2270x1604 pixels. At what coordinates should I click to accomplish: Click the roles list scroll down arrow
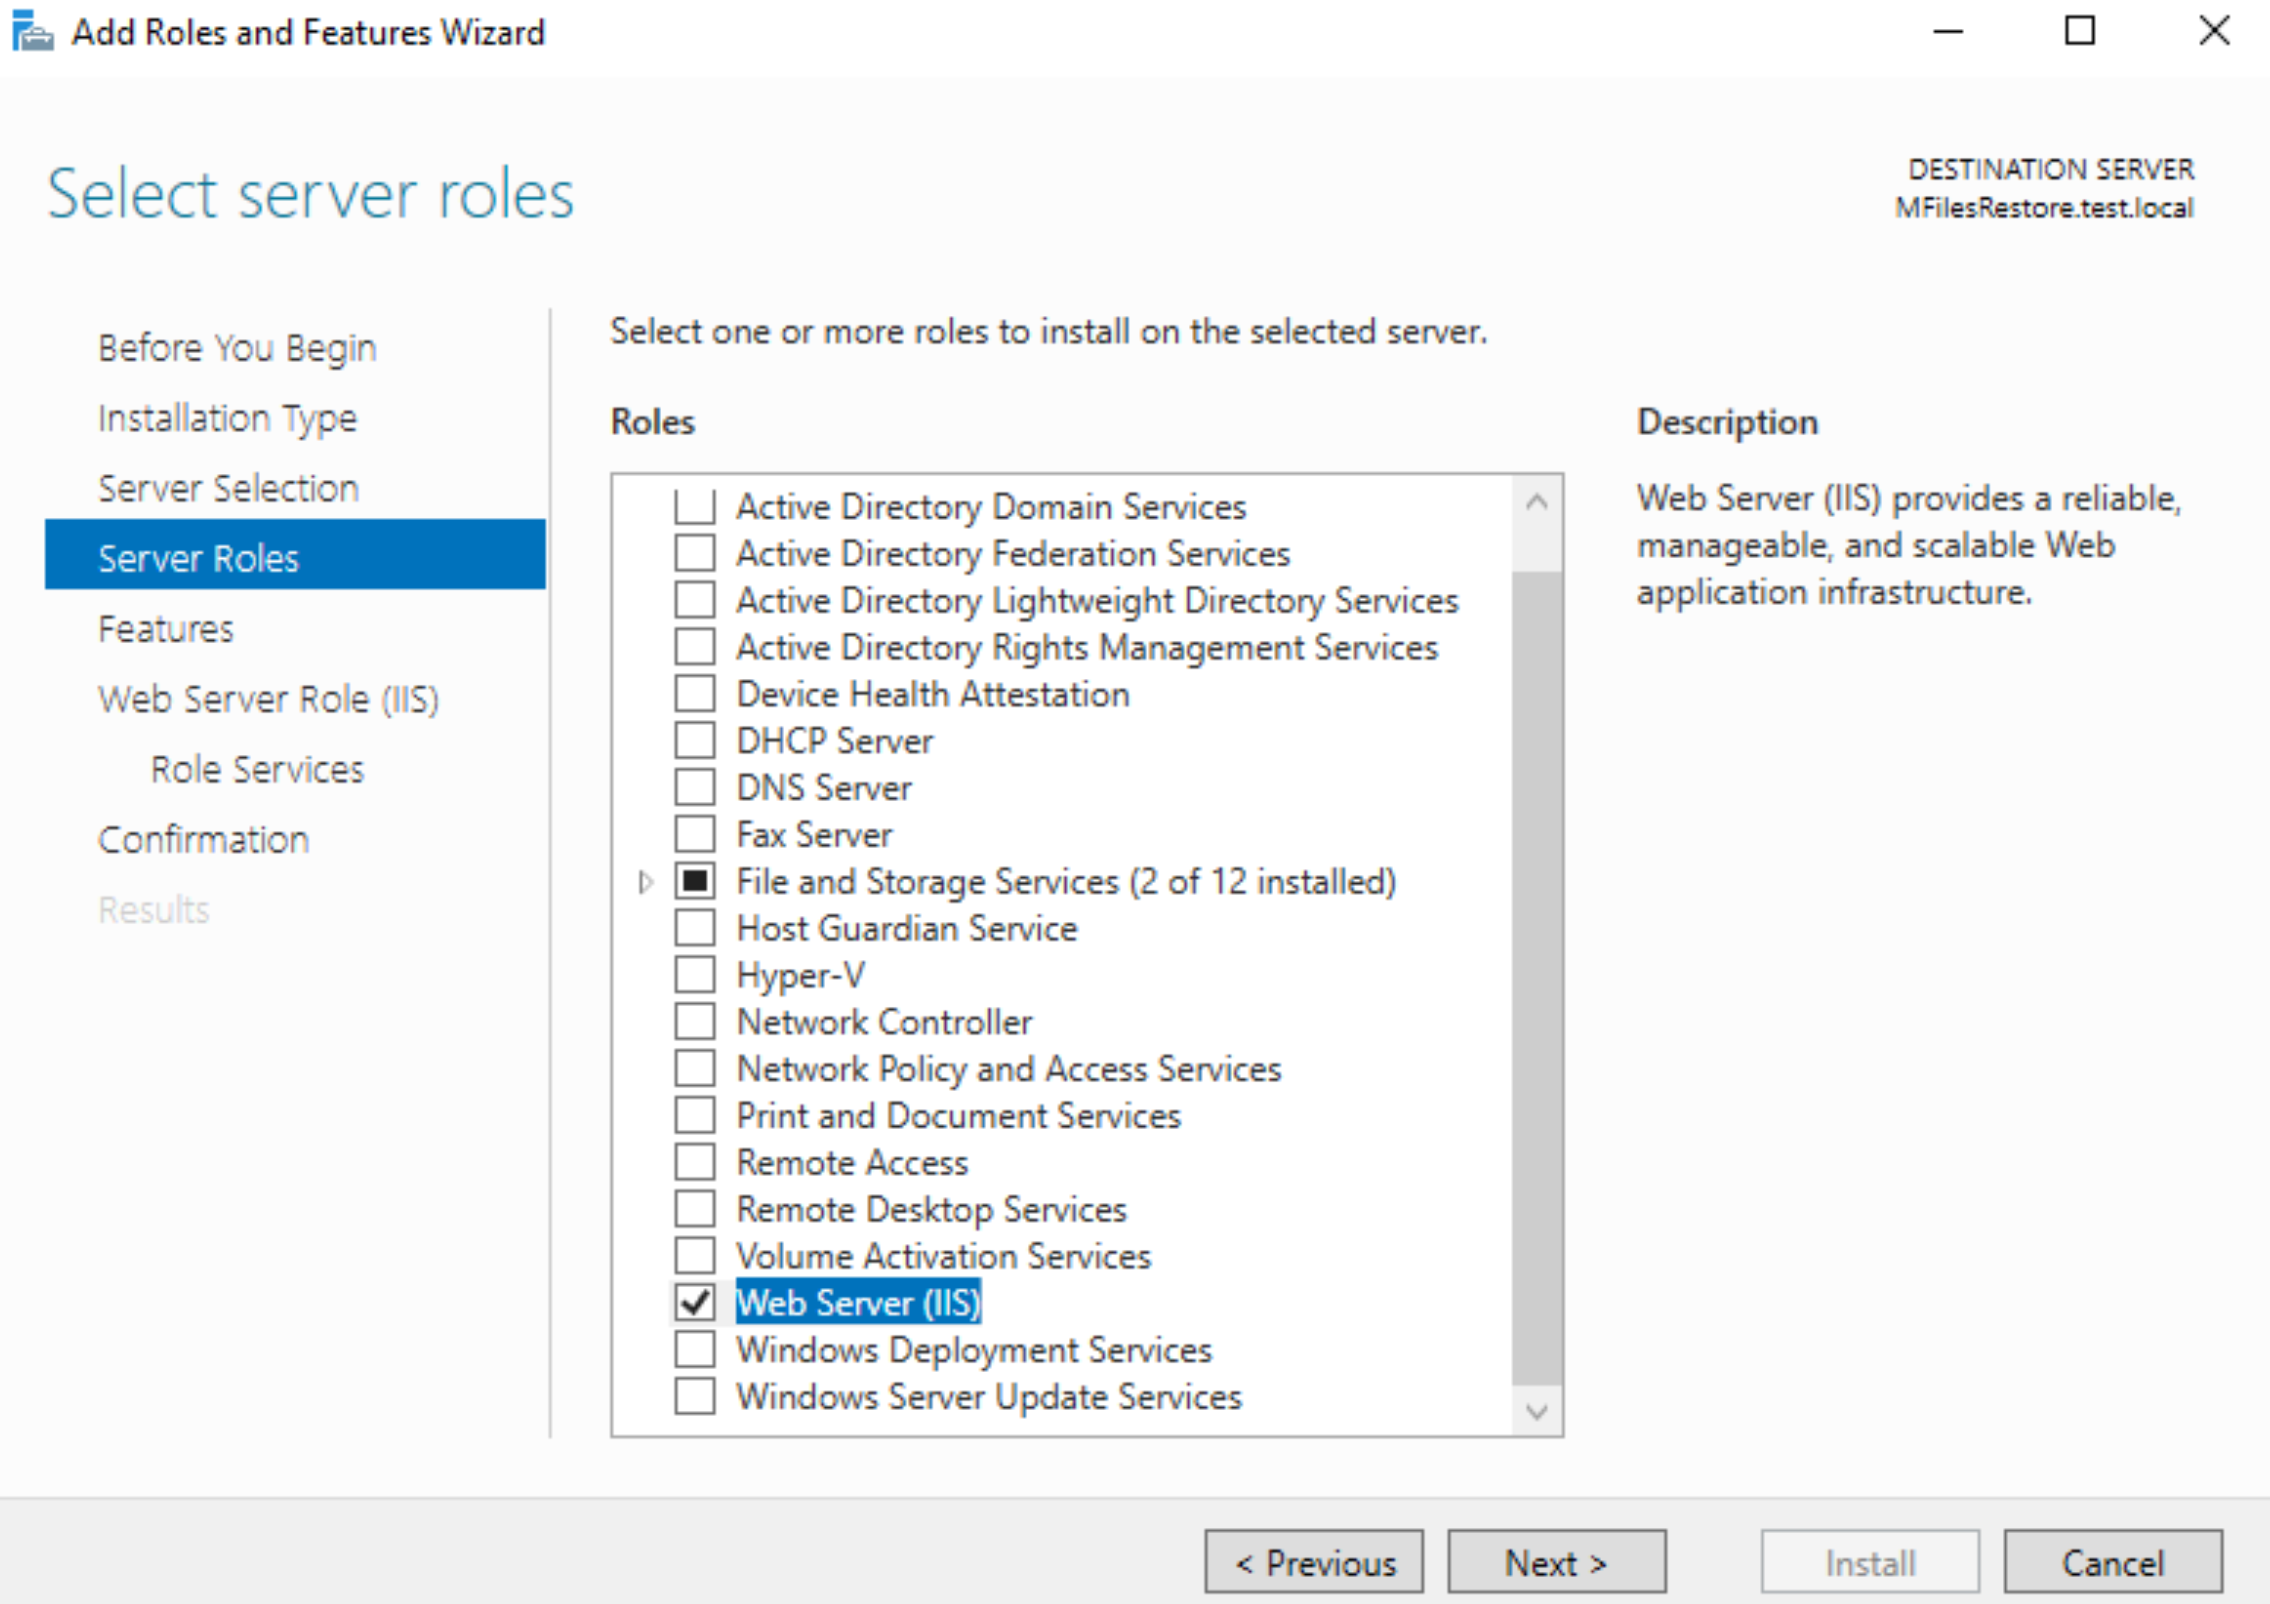tap(1537, 1412)
